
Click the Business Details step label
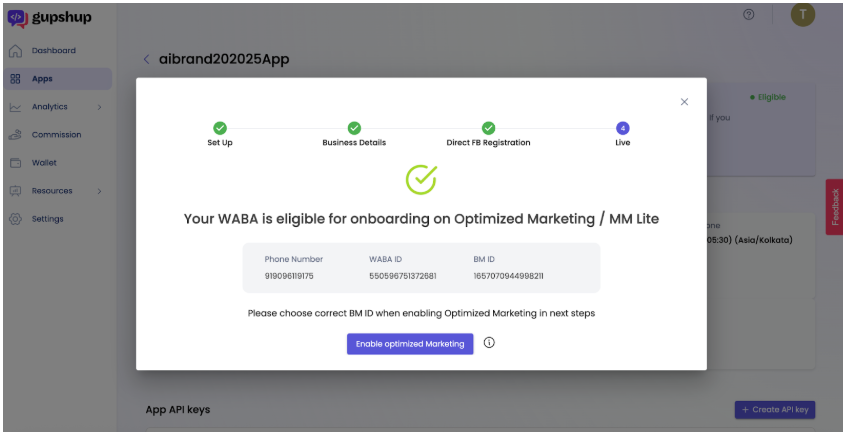click(x=354, y=142)
